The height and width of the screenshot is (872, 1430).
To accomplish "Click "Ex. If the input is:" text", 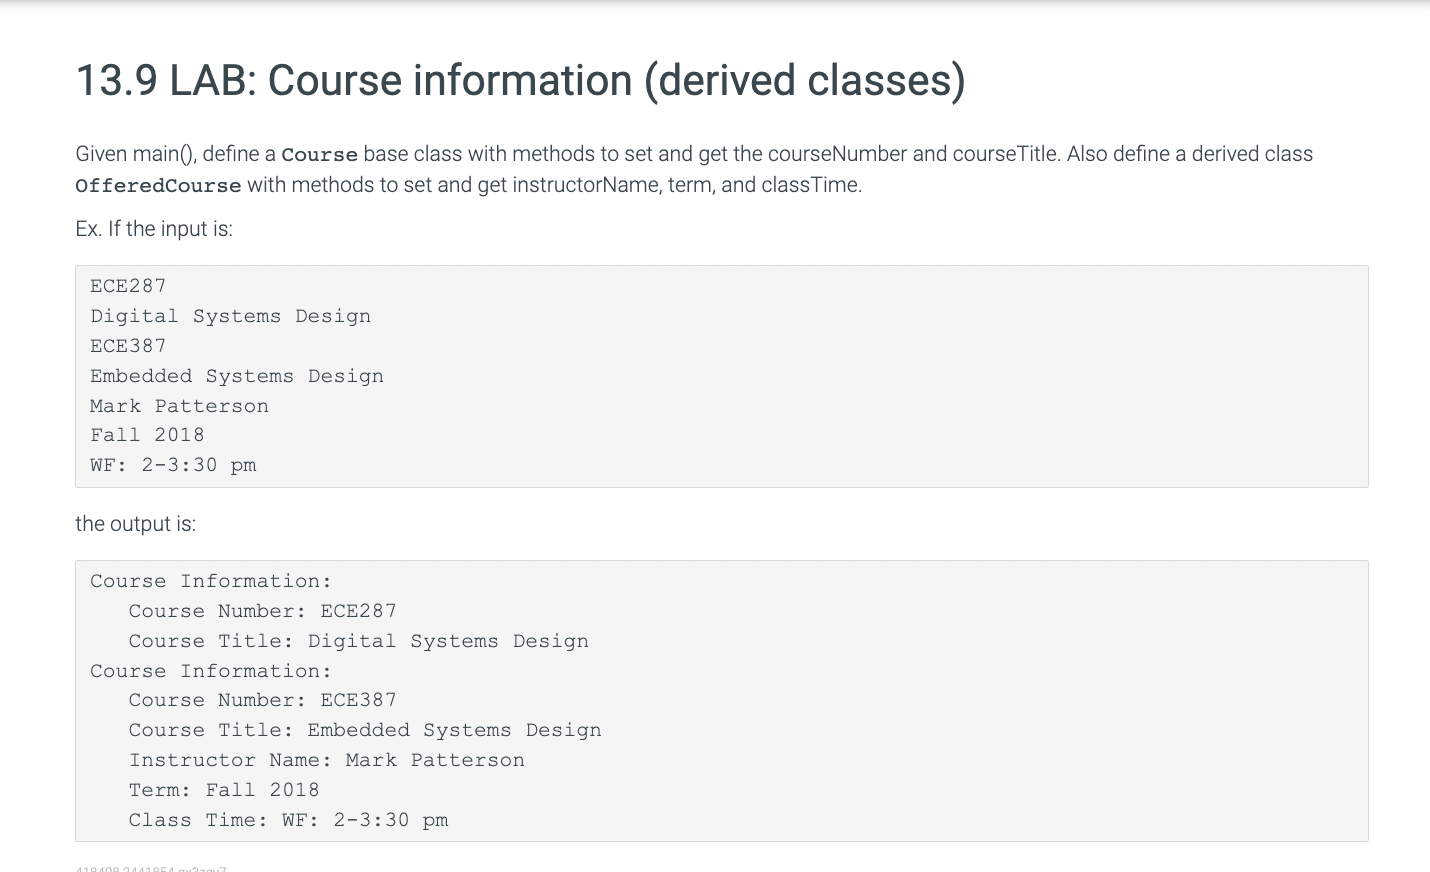I will coord(153,228).
